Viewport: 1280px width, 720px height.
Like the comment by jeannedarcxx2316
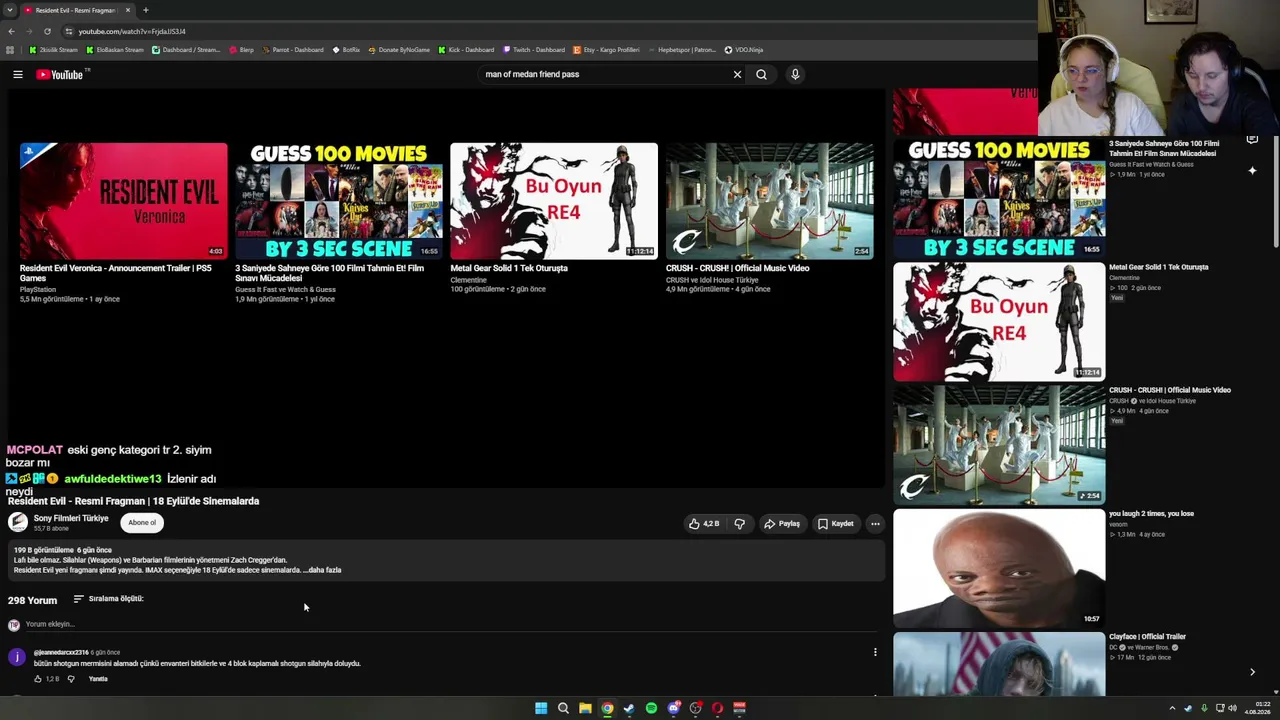click(x=38, y=679)
